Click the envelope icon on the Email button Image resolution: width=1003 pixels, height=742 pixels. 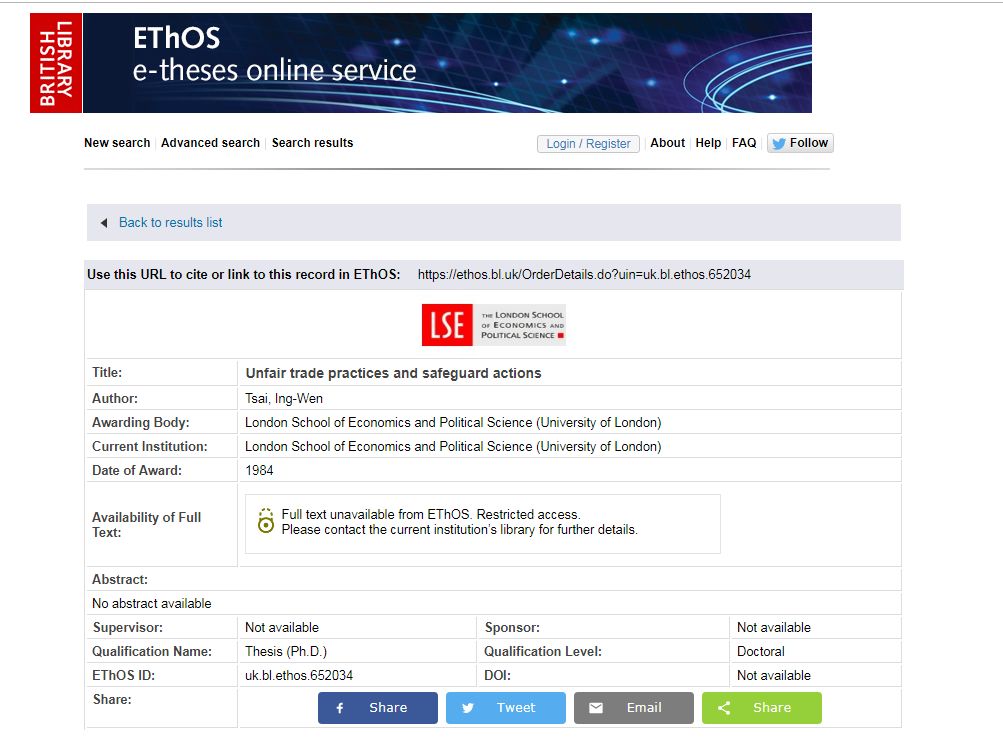(x=596, y=708)
